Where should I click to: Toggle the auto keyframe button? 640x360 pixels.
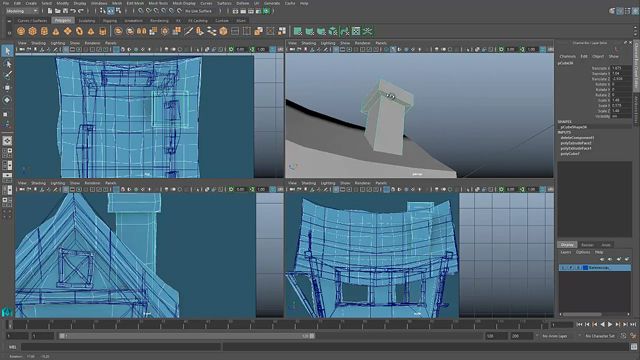click(633, 336)
